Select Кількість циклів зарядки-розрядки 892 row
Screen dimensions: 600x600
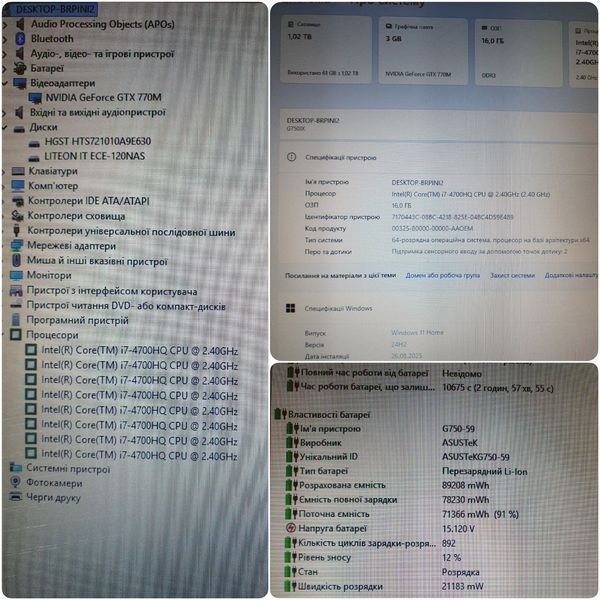coord(370,543)
